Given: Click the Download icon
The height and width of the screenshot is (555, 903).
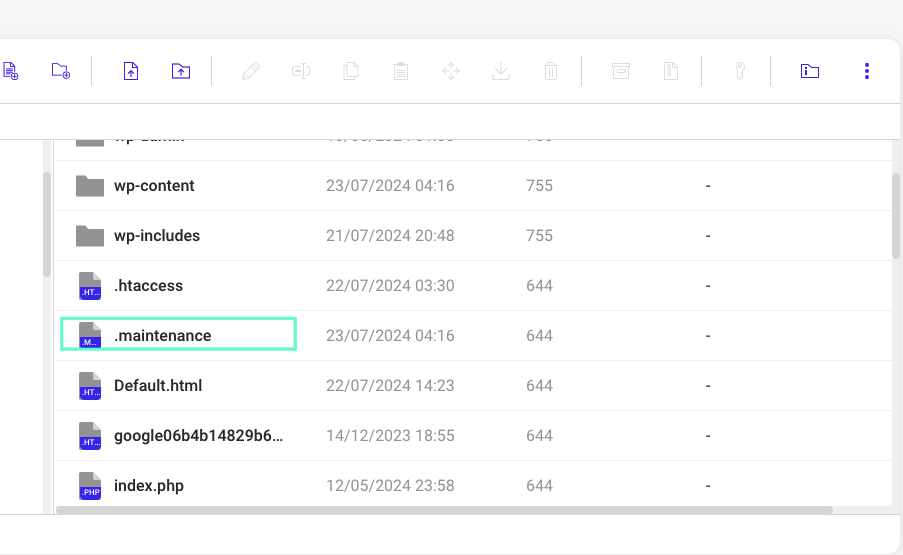Looking at the screenshot, I should coord(501,71).
